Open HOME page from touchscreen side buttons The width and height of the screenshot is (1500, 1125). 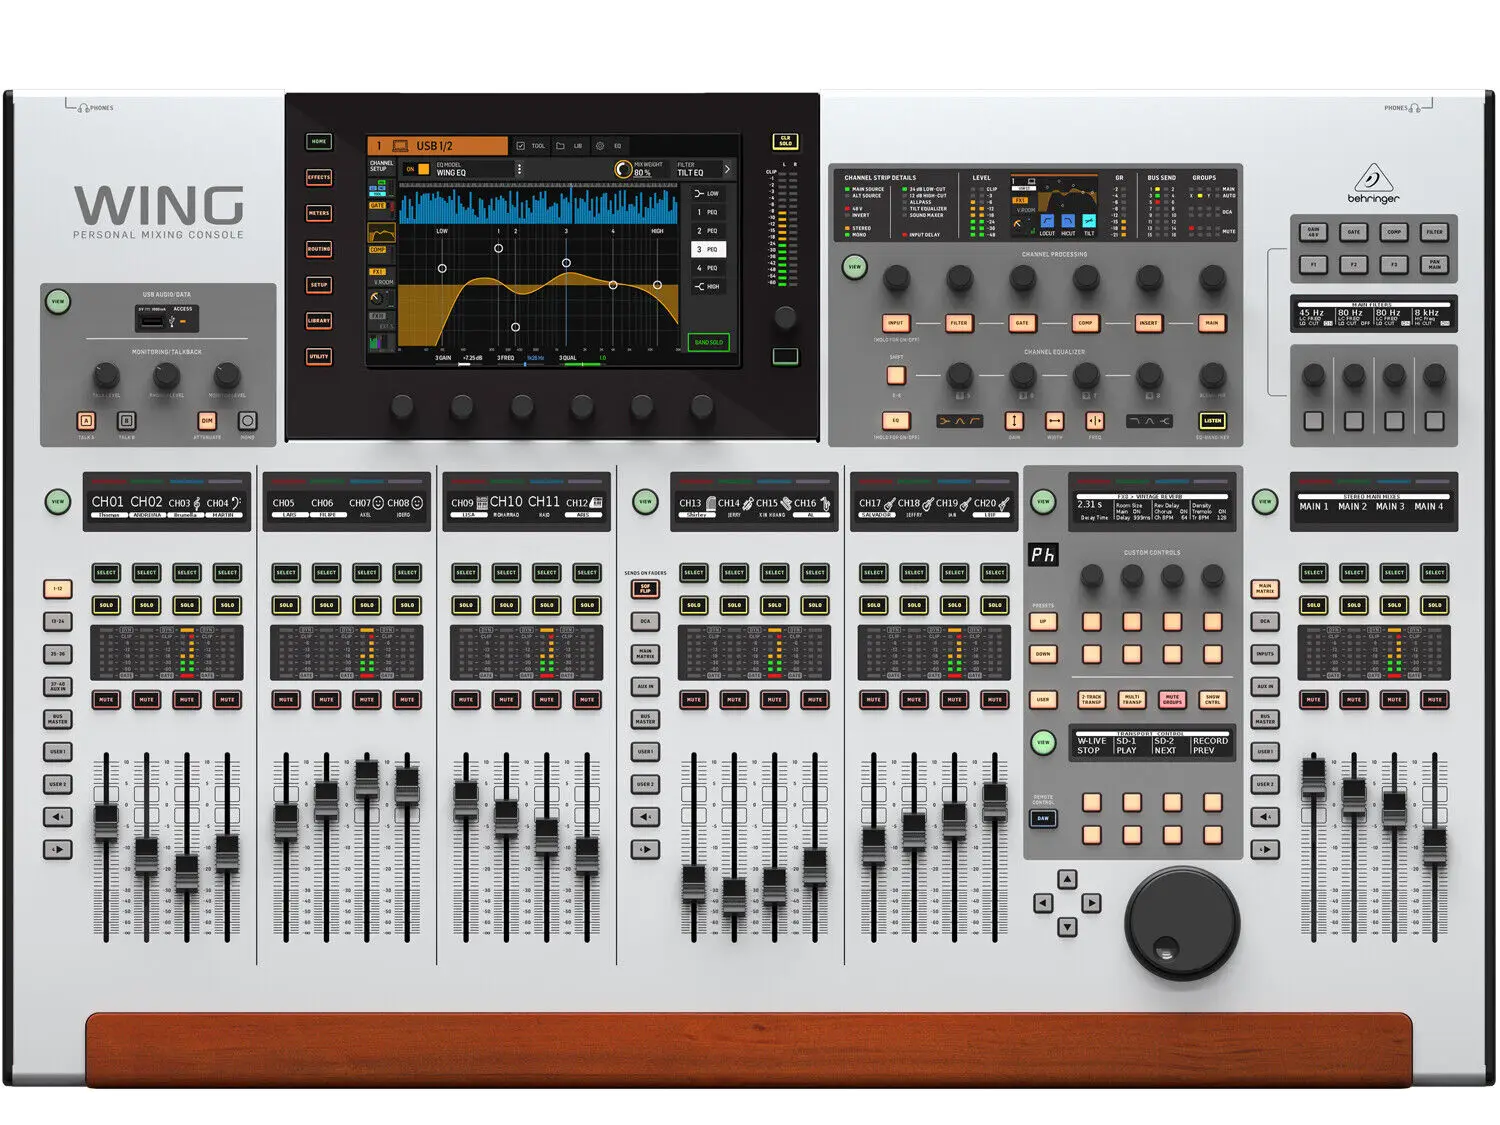(x=319, y=142)
